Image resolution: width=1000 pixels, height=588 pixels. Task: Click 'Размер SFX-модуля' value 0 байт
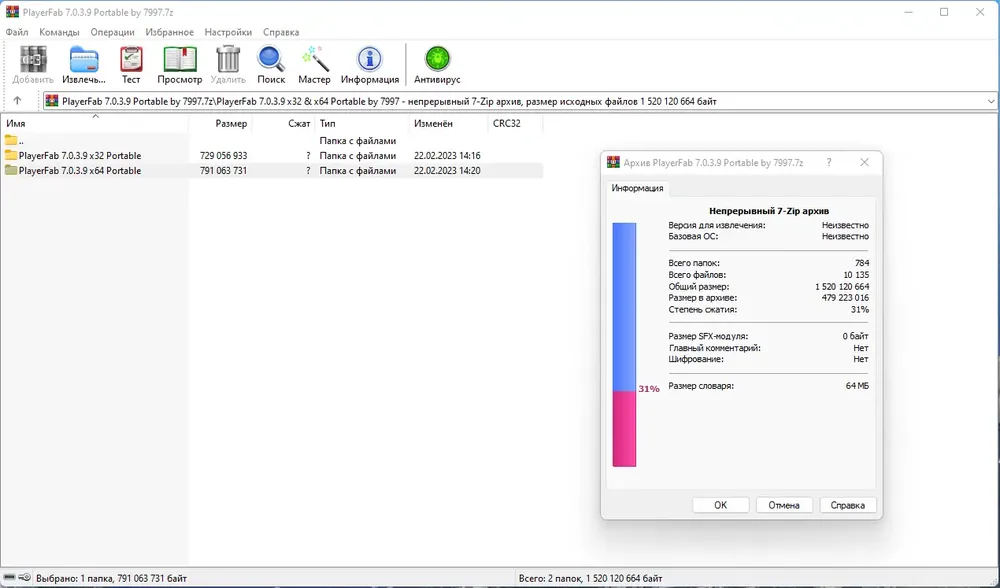click(x=855, y=336)
